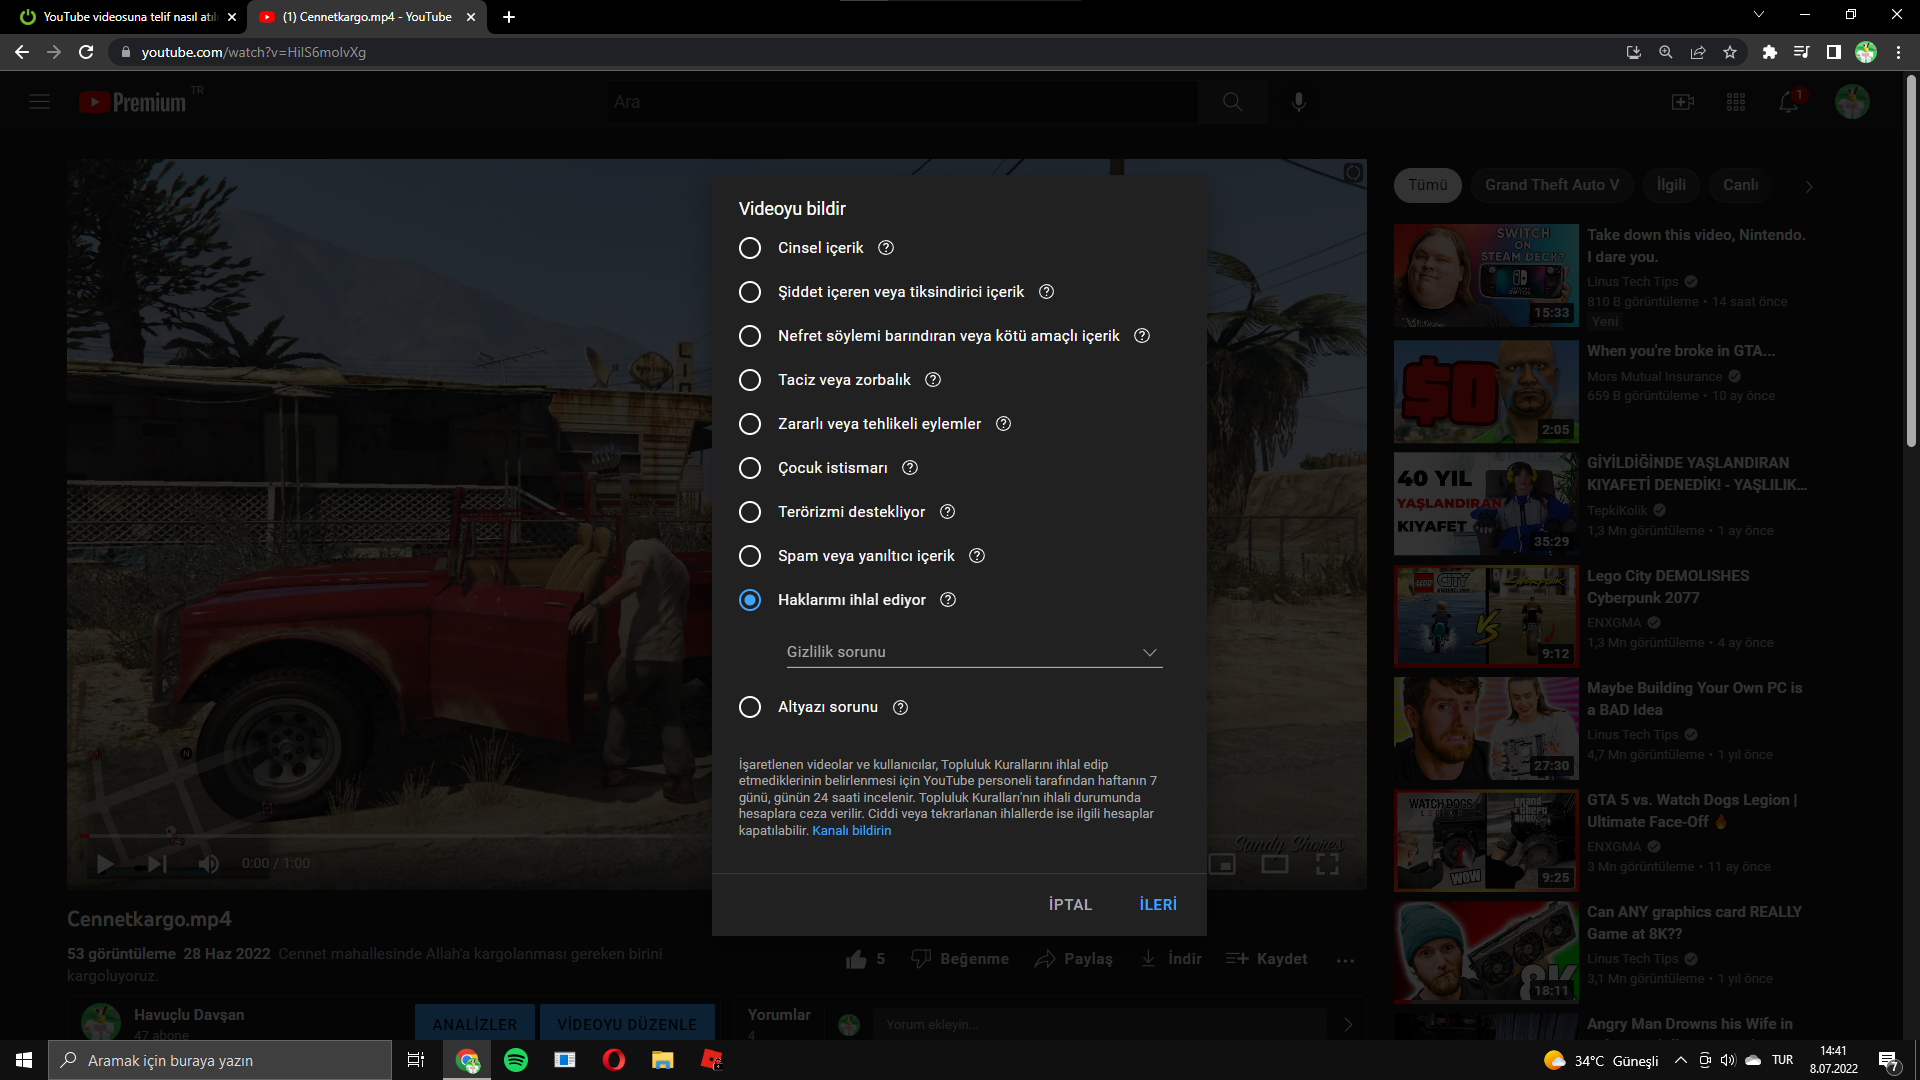
Task: Click help icon beside Spam veya yanıltıcı içerik
Action: pos(977,556)
